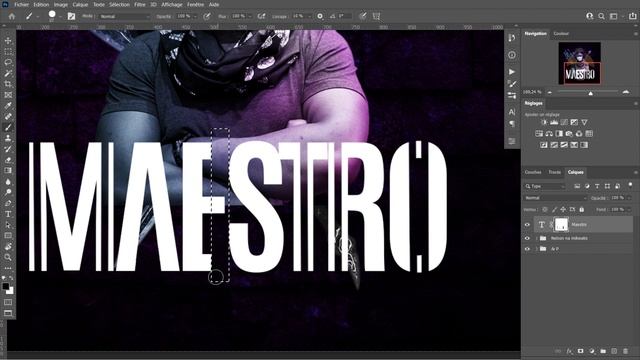Select the Clone Stamp tool
Viewport: 640px width, 360px height.
pyautogui.click(x=8, y=138)
